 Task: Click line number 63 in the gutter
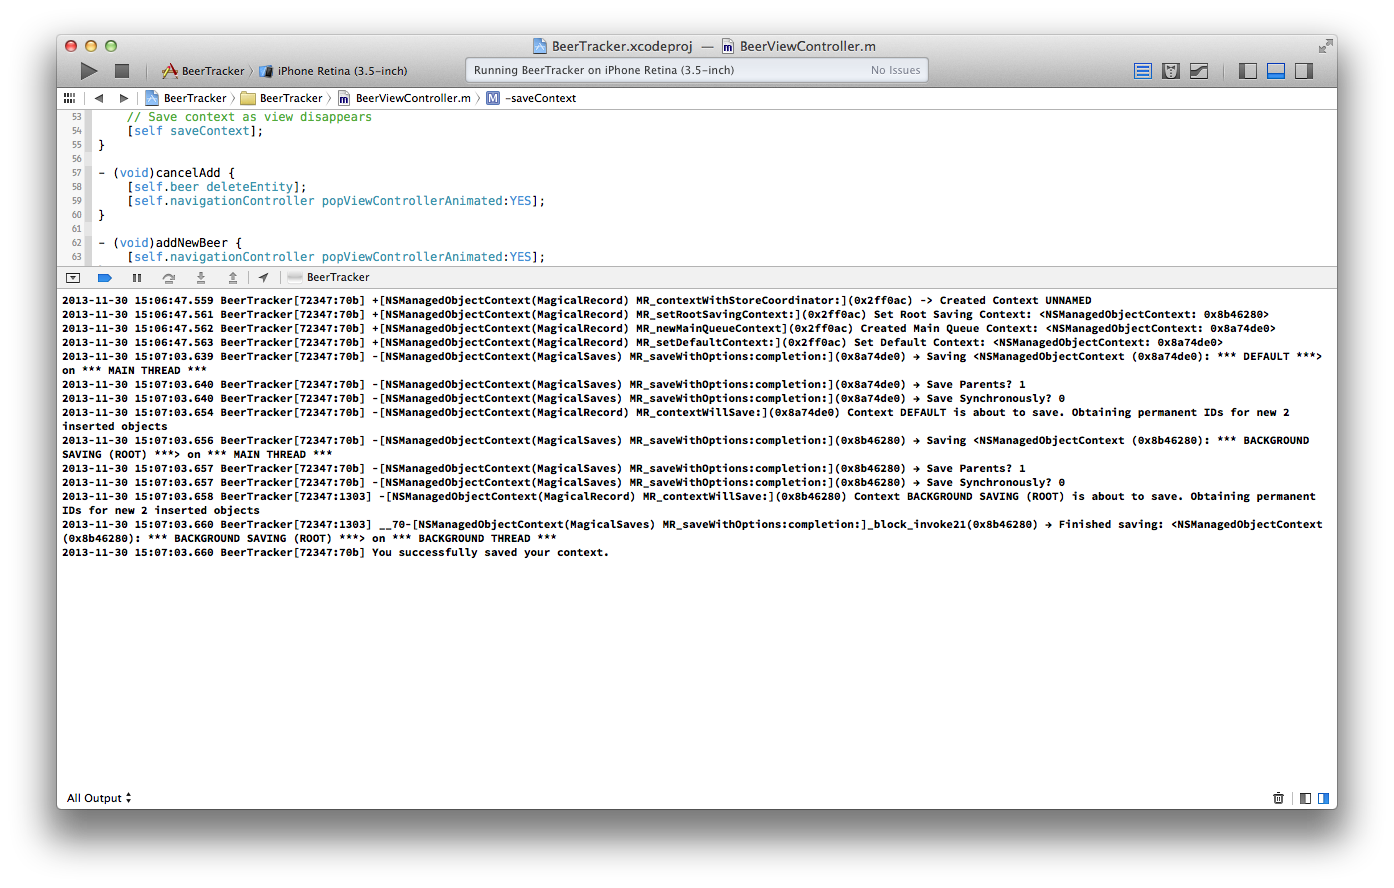[x=77, y=257]
